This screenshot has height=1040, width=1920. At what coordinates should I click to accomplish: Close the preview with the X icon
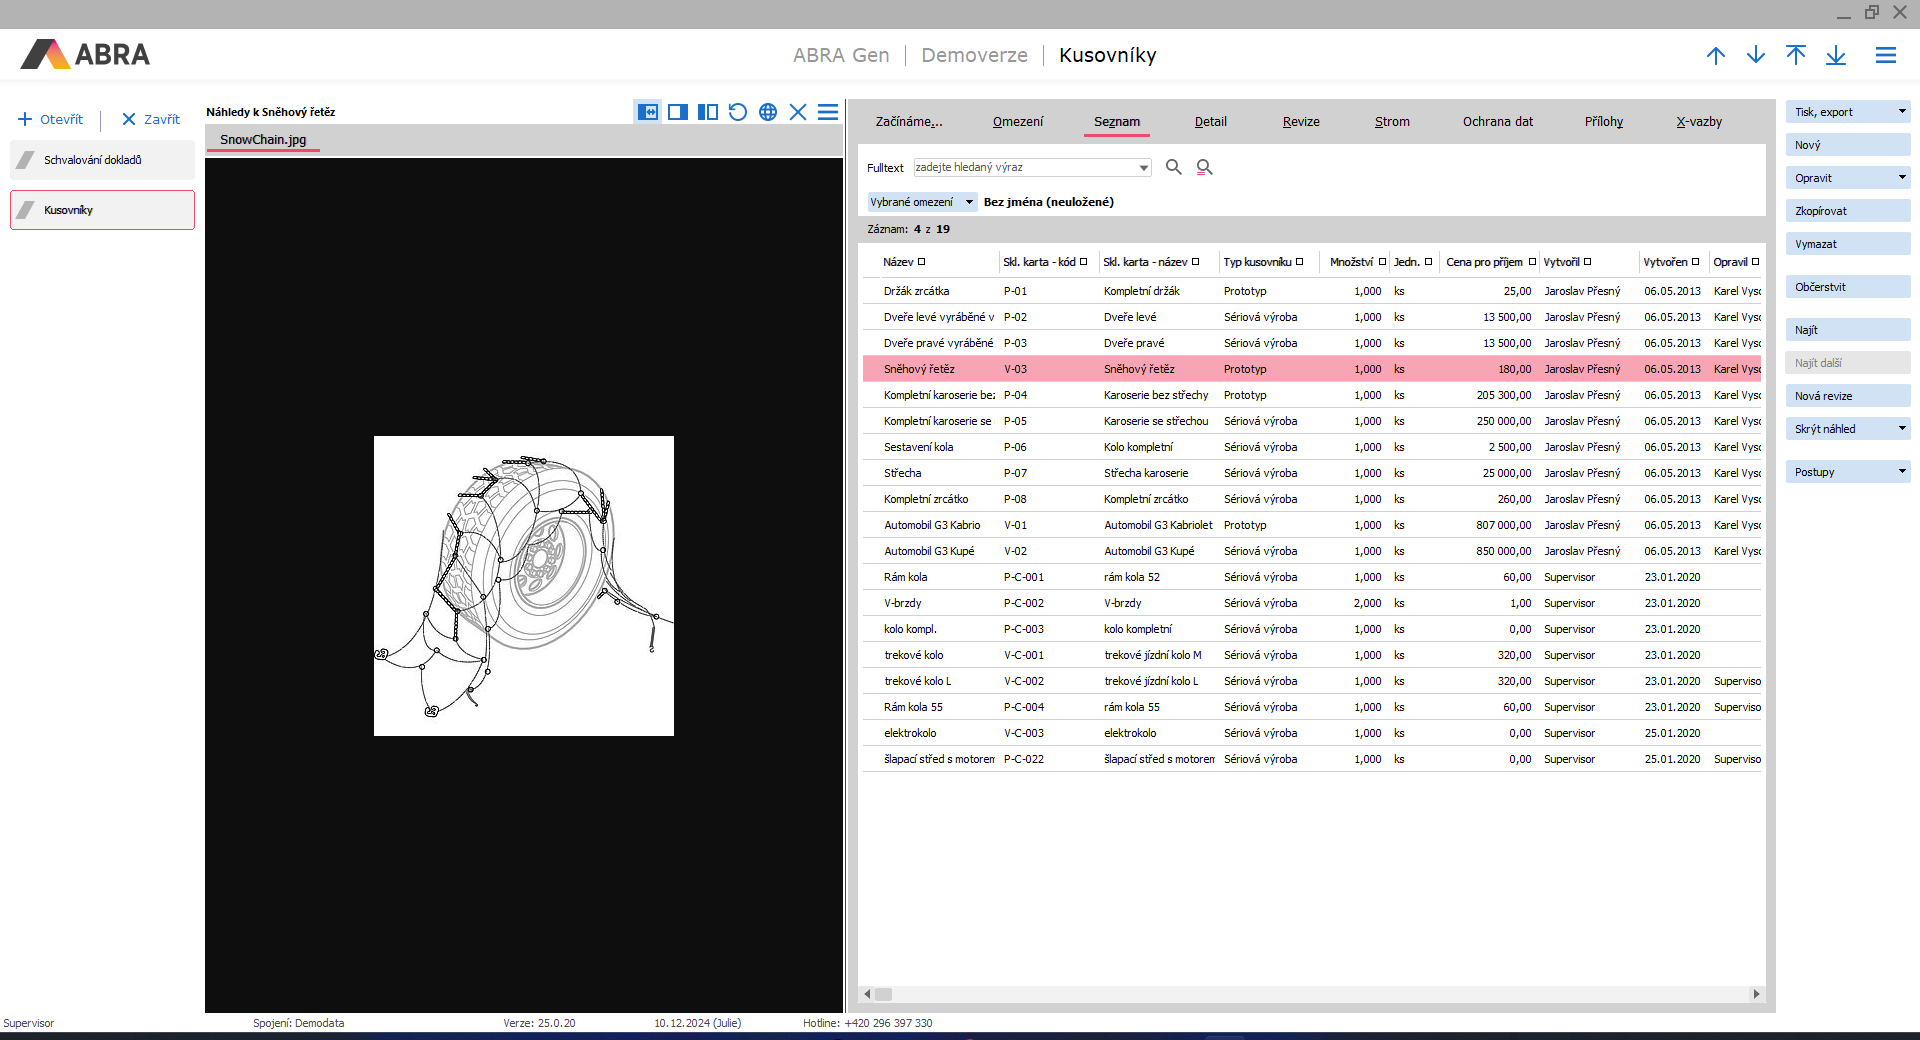(x=798, y=112)
